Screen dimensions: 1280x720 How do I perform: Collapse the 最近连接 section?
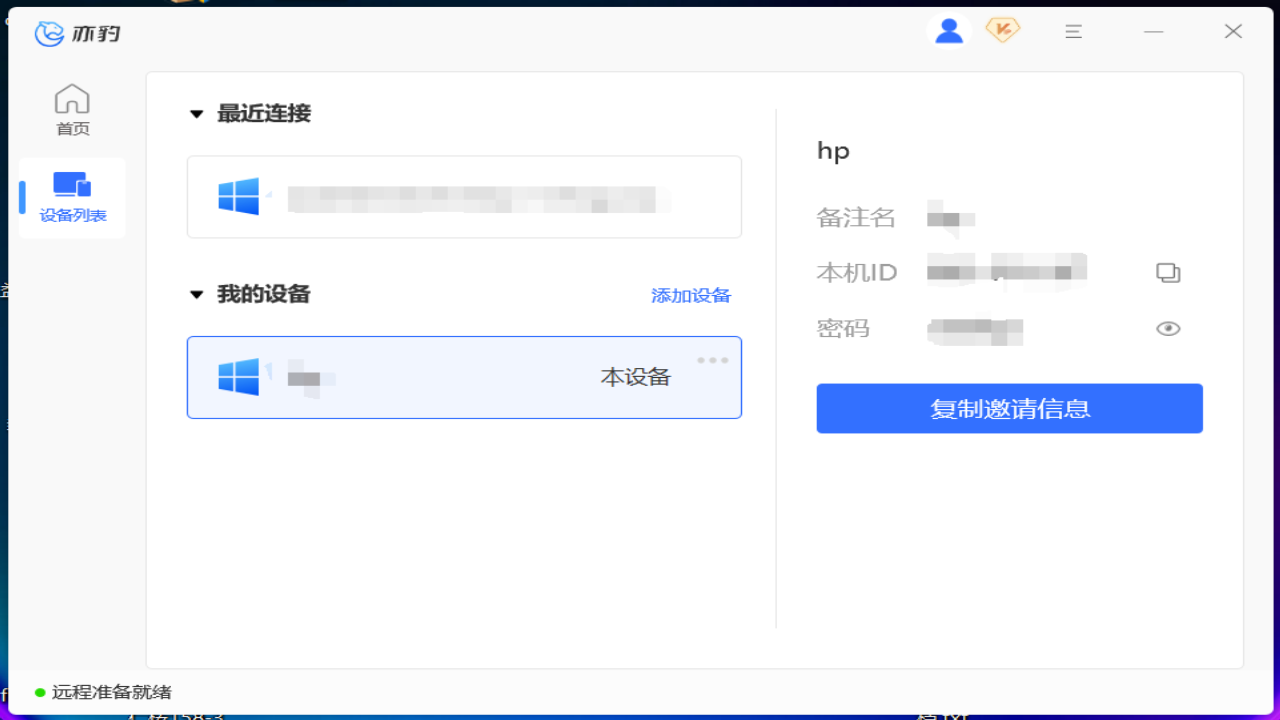click(x=197, y=114)
